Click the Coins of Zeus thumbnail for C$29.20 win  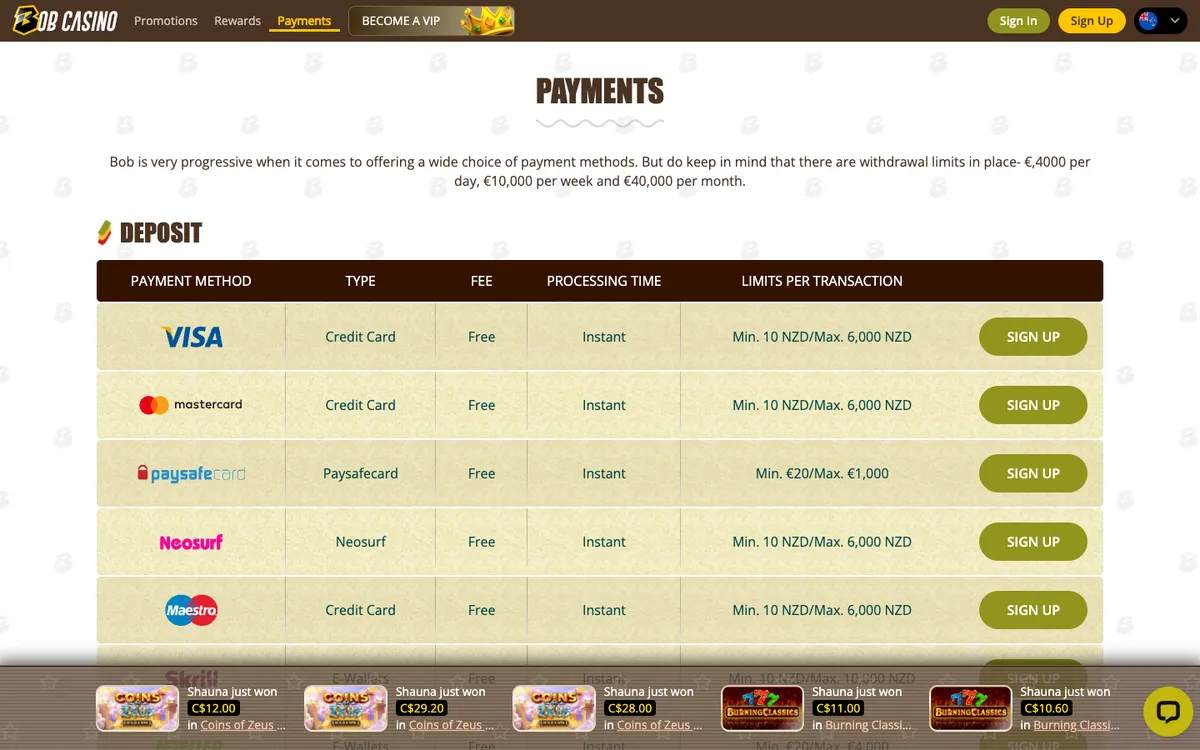(x=345, y=708)
